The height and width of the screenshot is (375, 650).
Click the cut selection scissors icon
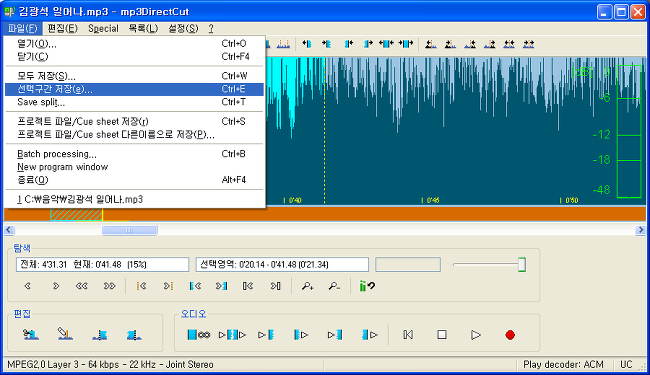(x=31, y=334)
